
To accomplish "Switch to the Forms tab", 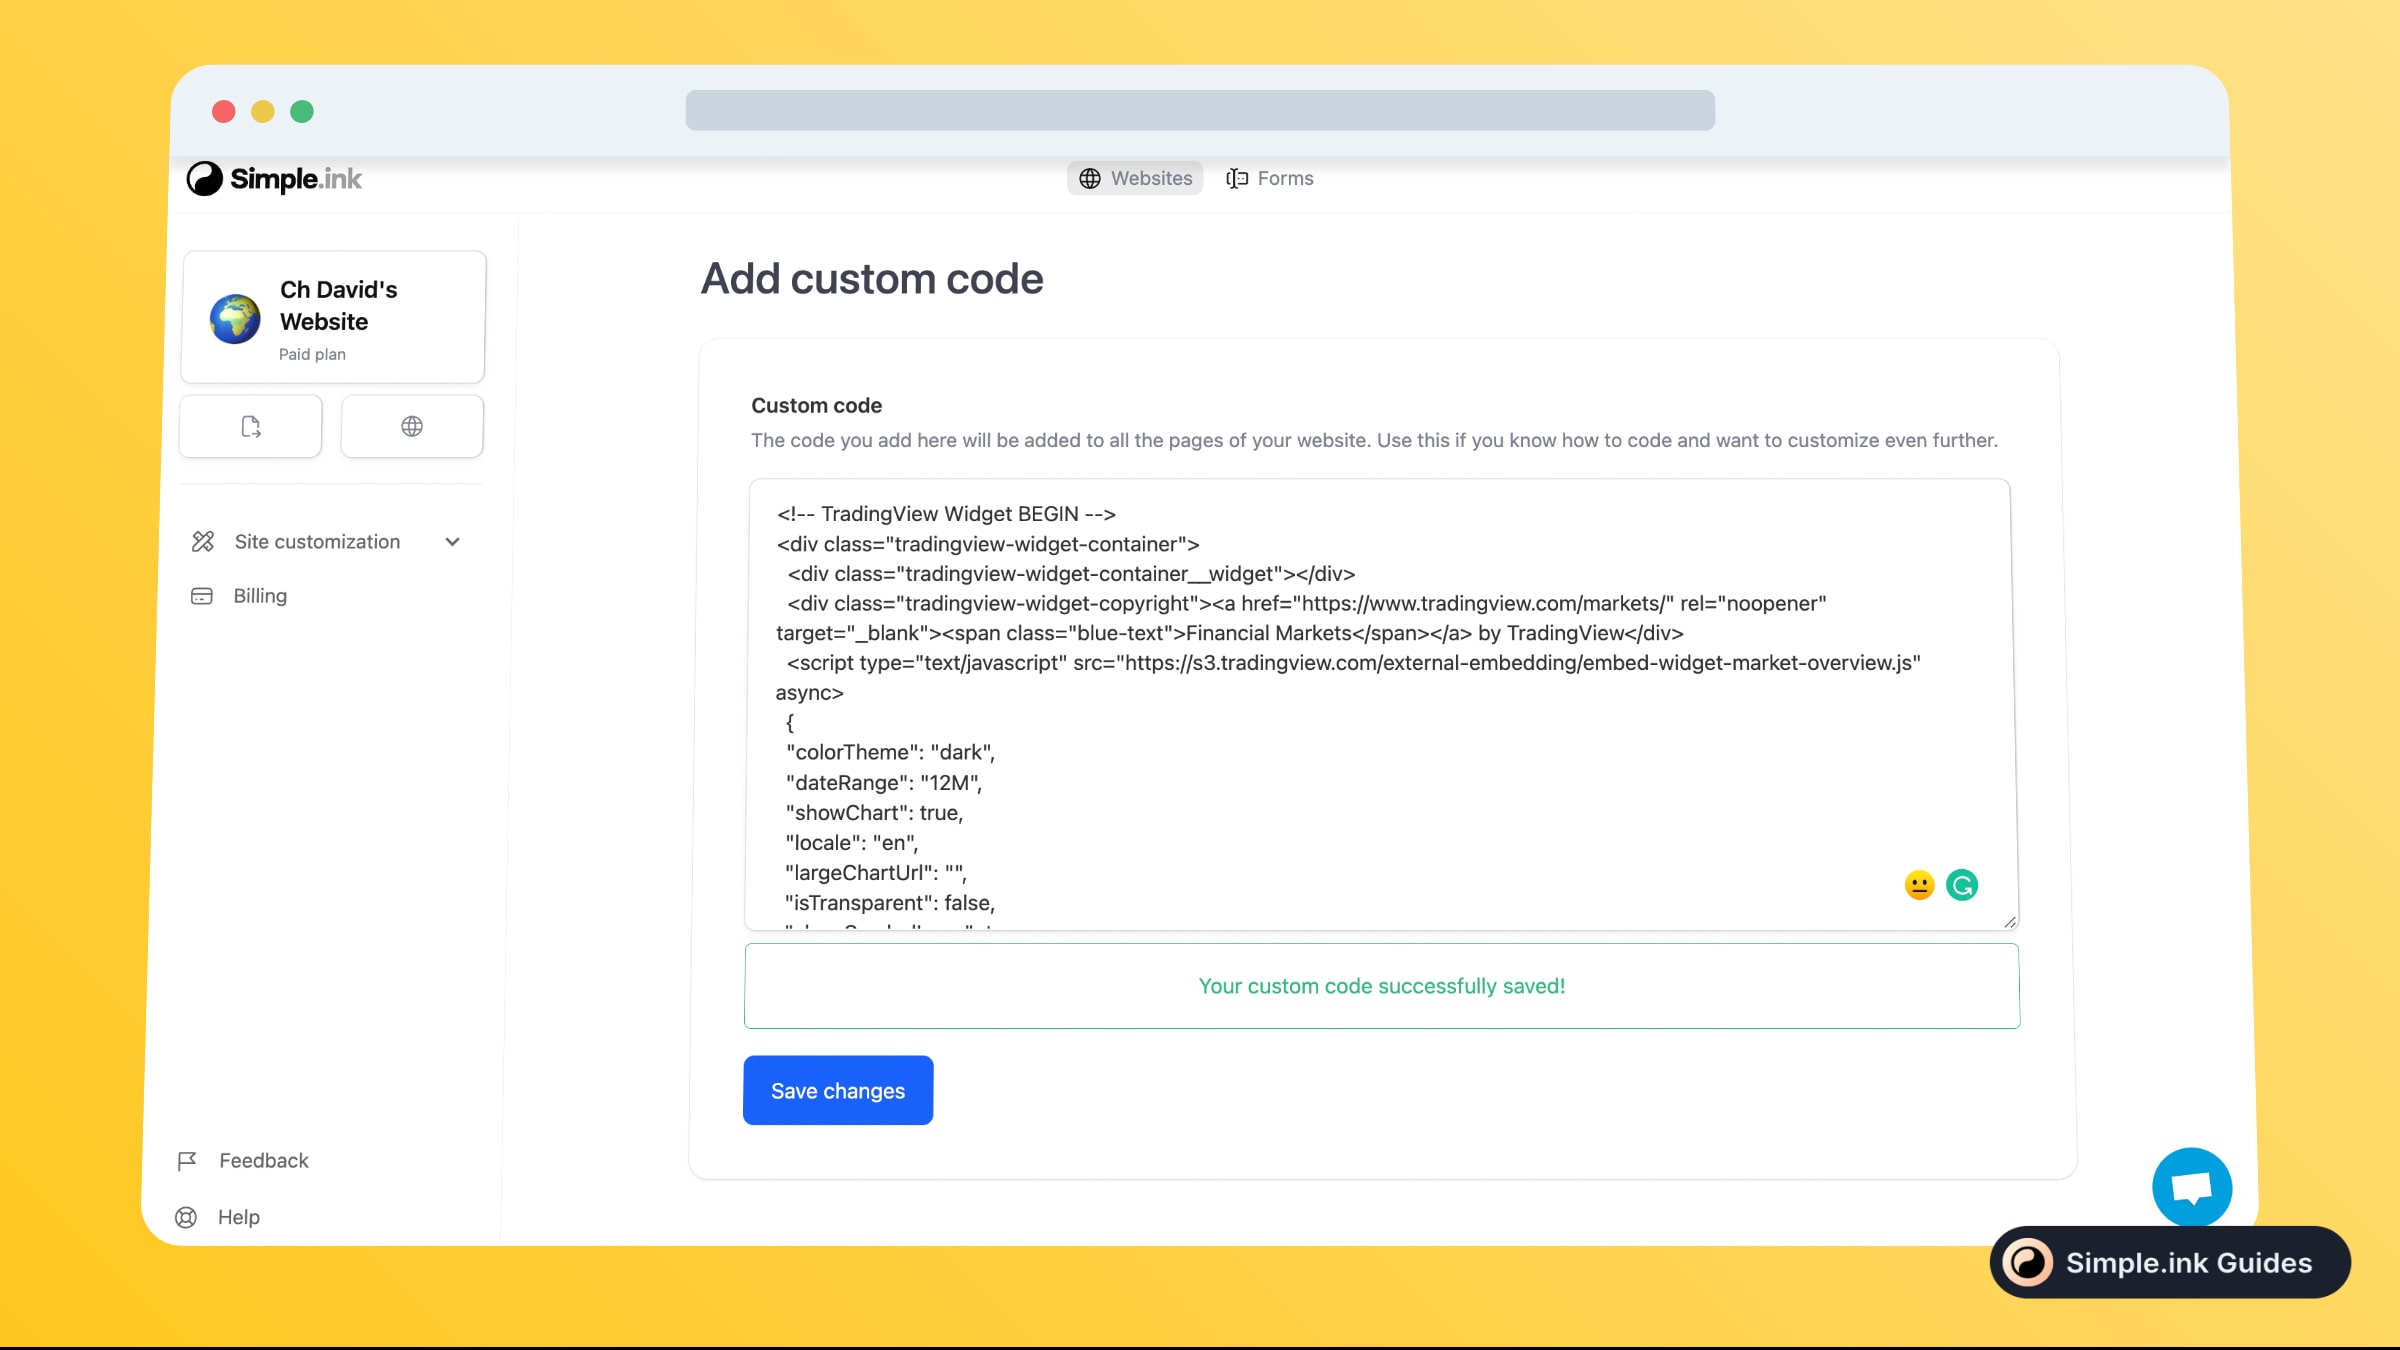I will point(1270,178).
